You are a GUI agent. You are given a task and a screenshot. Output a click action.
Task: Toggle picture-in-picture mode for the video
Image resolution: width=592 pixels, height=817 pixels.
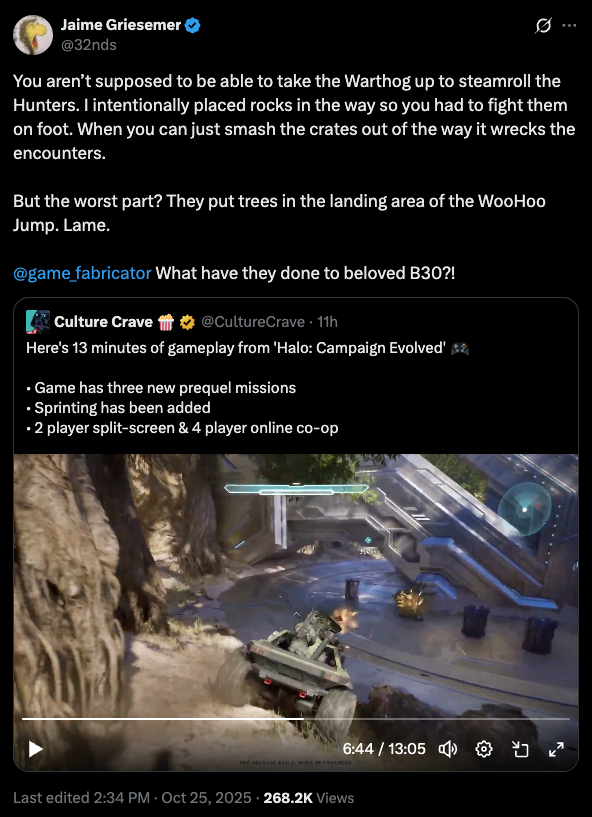coord(520,749)
